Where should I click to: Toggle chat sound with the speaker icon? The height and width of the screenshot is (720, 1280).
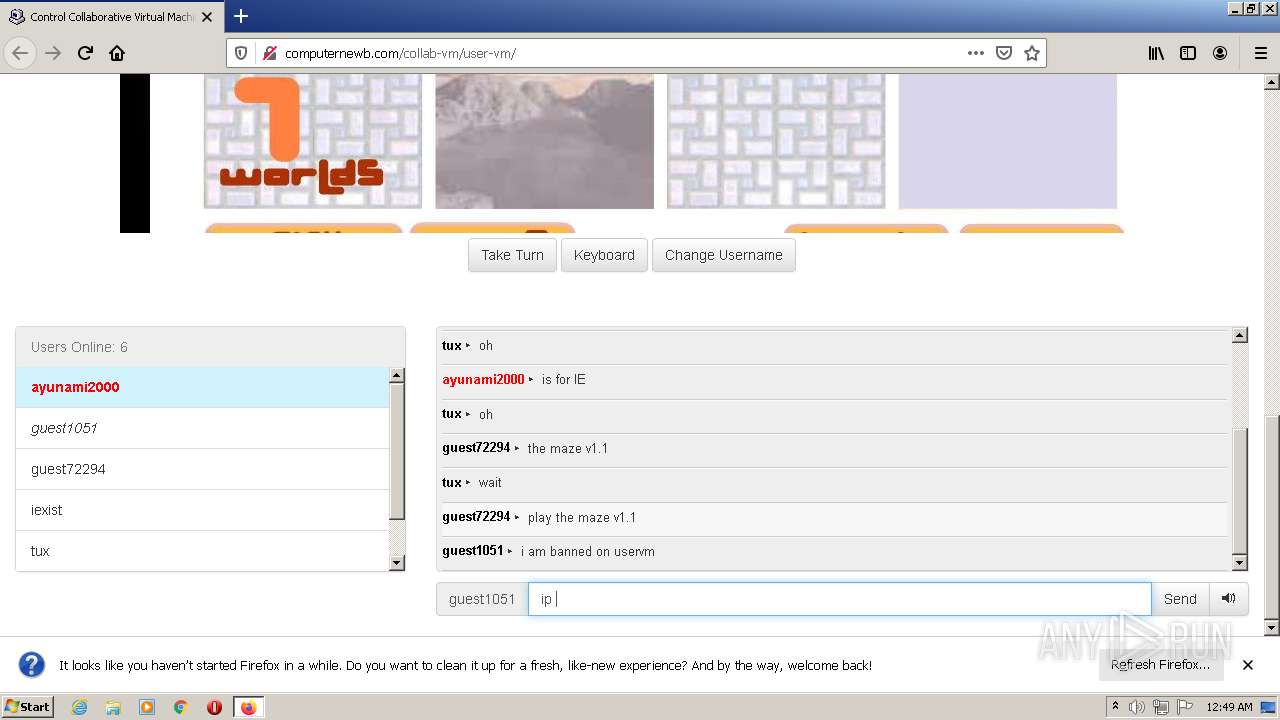1229,599
